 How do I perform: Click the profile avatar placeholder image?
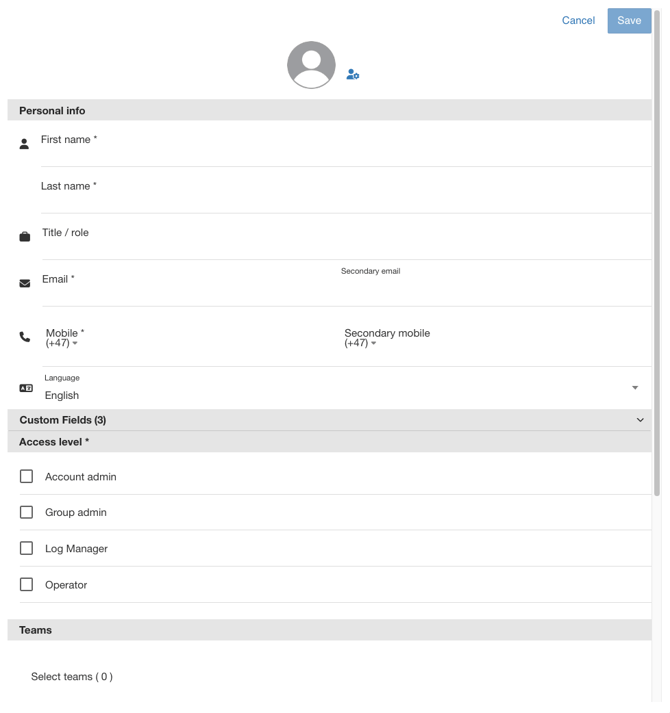[311, 65]
